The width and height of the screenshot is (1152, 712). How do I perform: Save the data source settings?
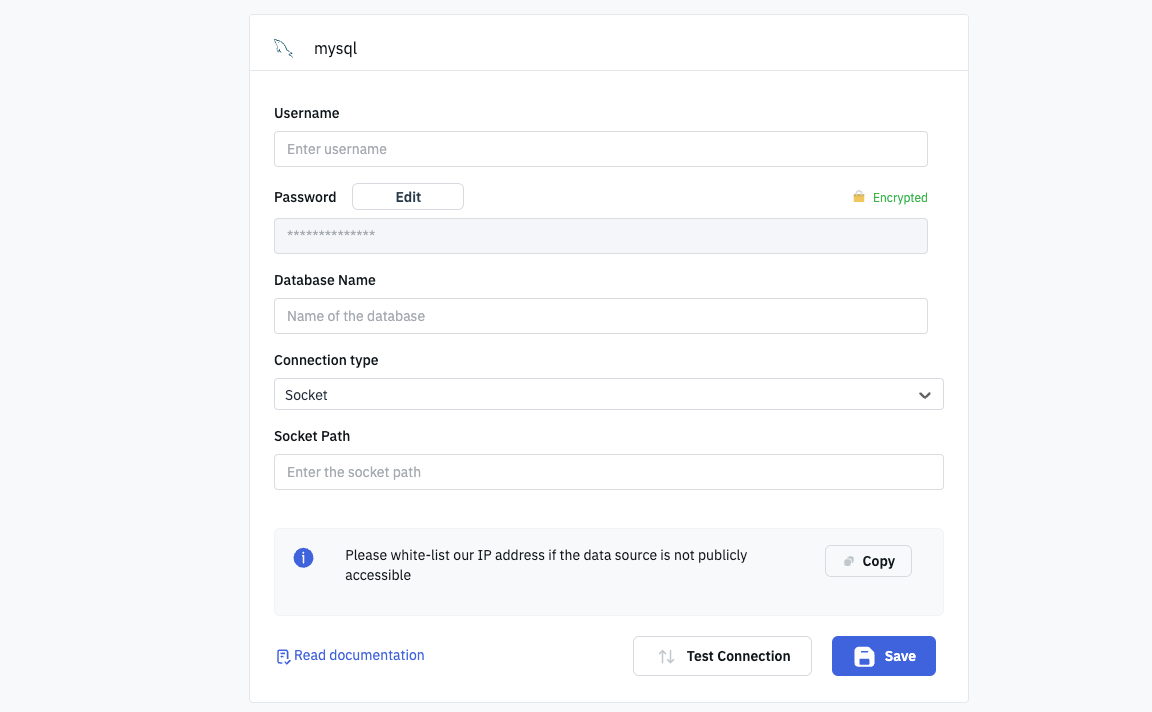click(884, 656)
